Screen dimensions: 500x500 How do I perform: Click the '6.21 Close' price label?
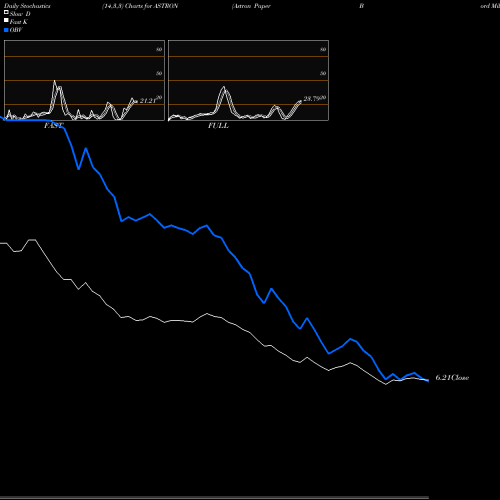[452, 378]
